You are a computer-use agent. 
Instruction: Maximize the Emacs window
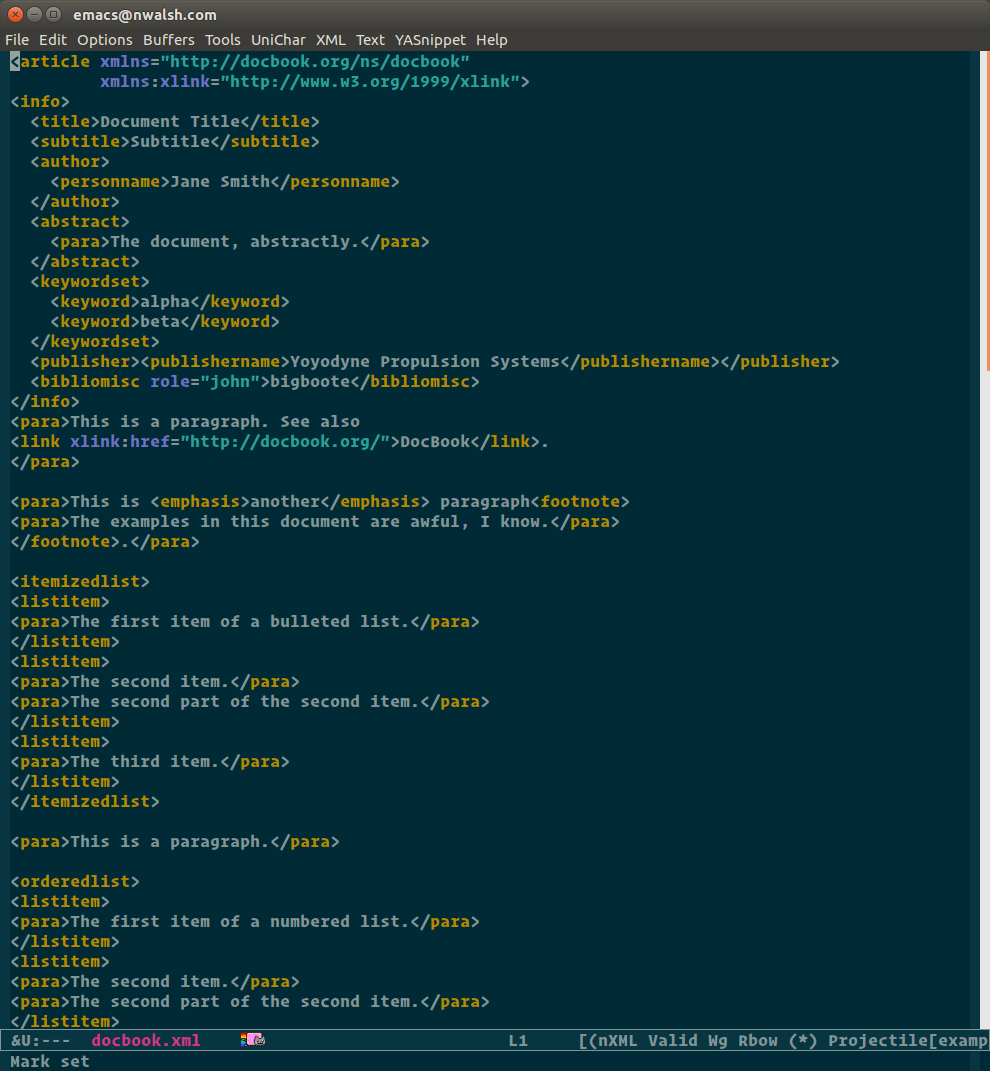point(53,14)
